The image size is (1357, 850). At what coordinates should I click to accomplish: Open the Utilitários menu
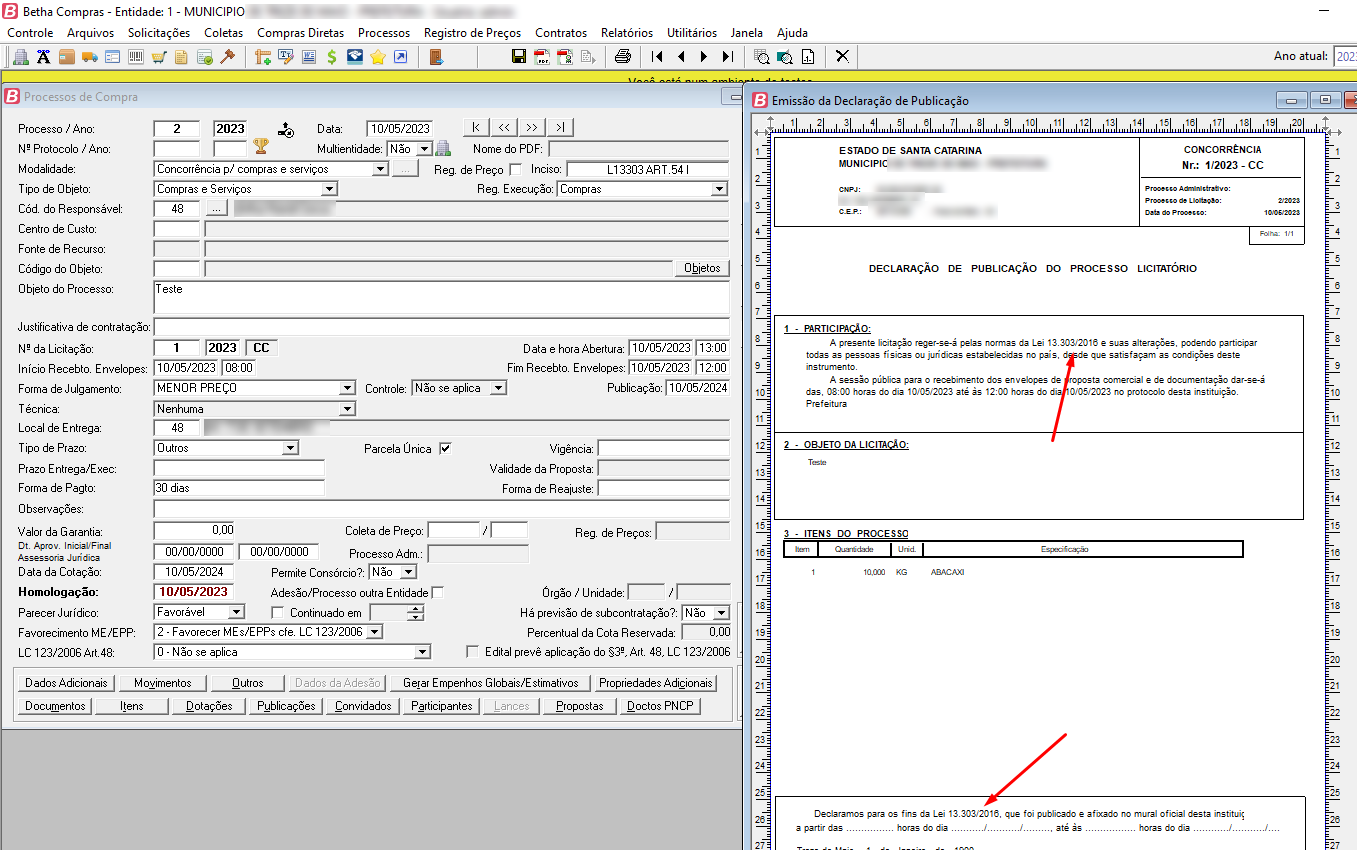pyautogui.click(x=692, y=33)
